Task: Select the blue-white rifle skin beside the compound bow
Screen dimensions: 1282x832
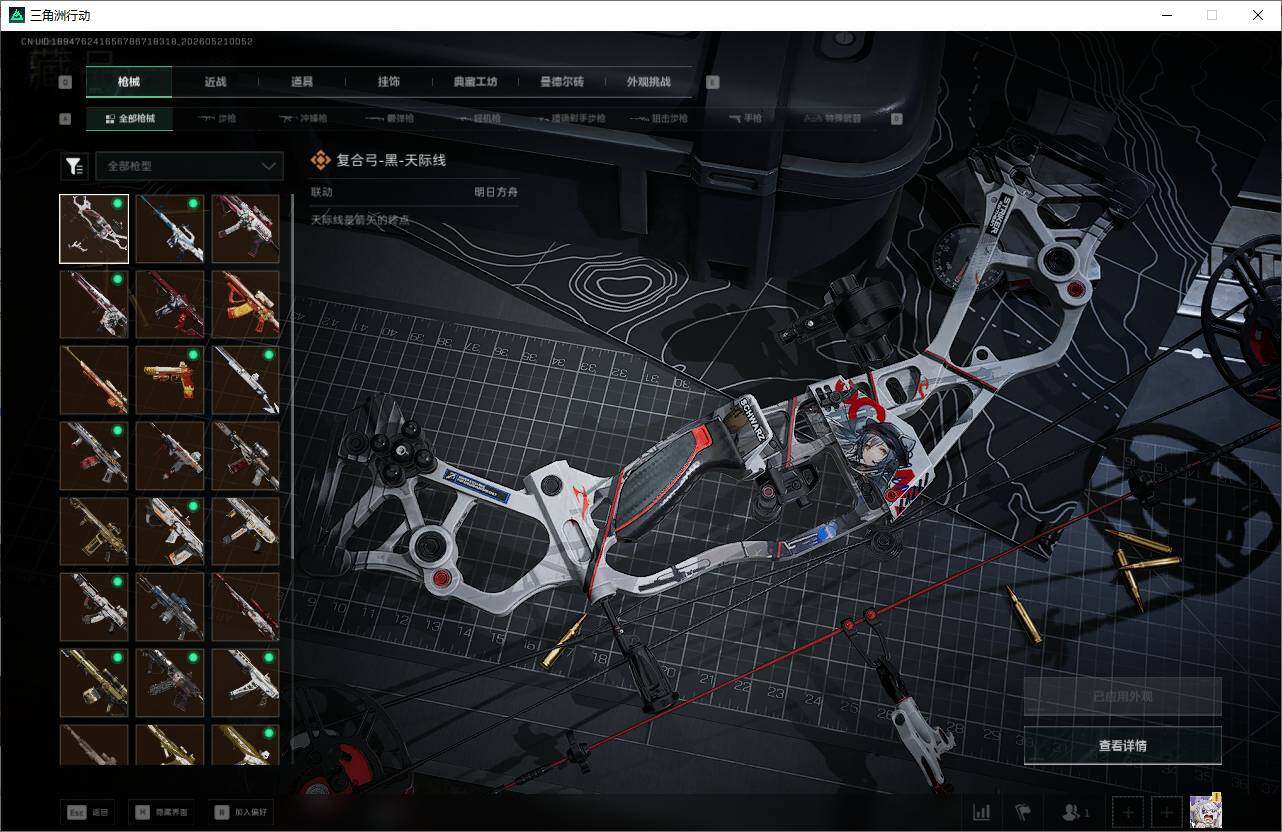Action: (170, 229)
